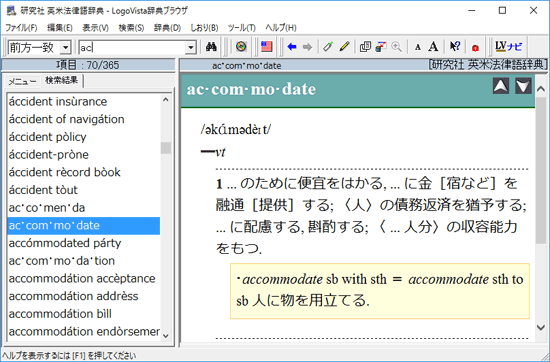
Task: Click the copy pages icon
Action: click(365, 47)
